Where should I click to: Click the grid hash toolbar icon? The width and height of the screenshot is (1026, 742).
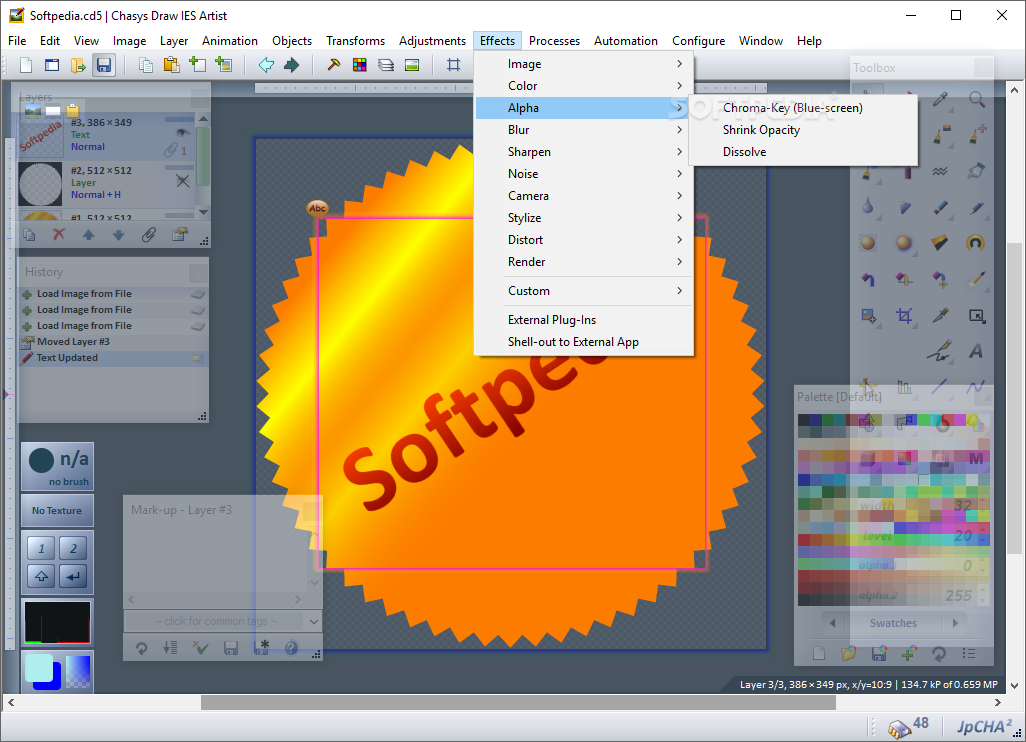coord(453,65)
